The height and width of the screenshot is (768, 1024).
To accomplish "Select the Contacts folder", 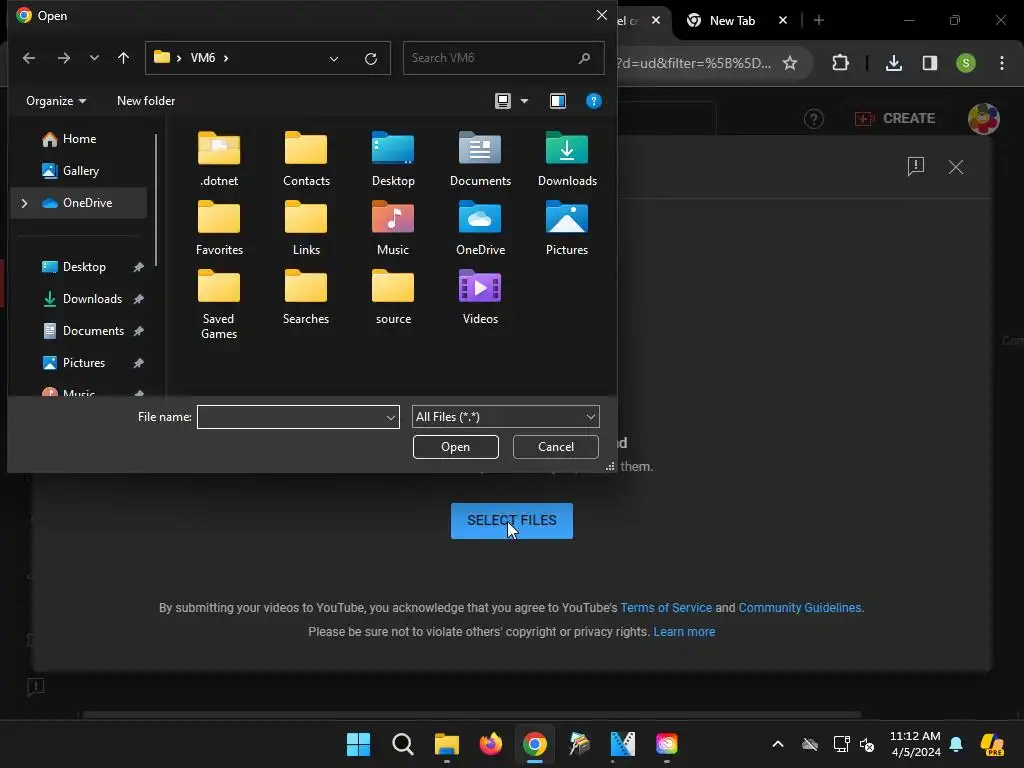I will pyautogui.click(x=306, y=159).
